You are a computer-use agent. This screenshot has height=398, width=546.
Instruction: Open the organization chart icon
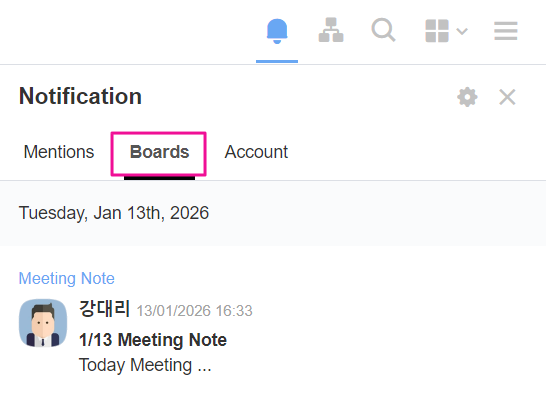click(331, 30)
